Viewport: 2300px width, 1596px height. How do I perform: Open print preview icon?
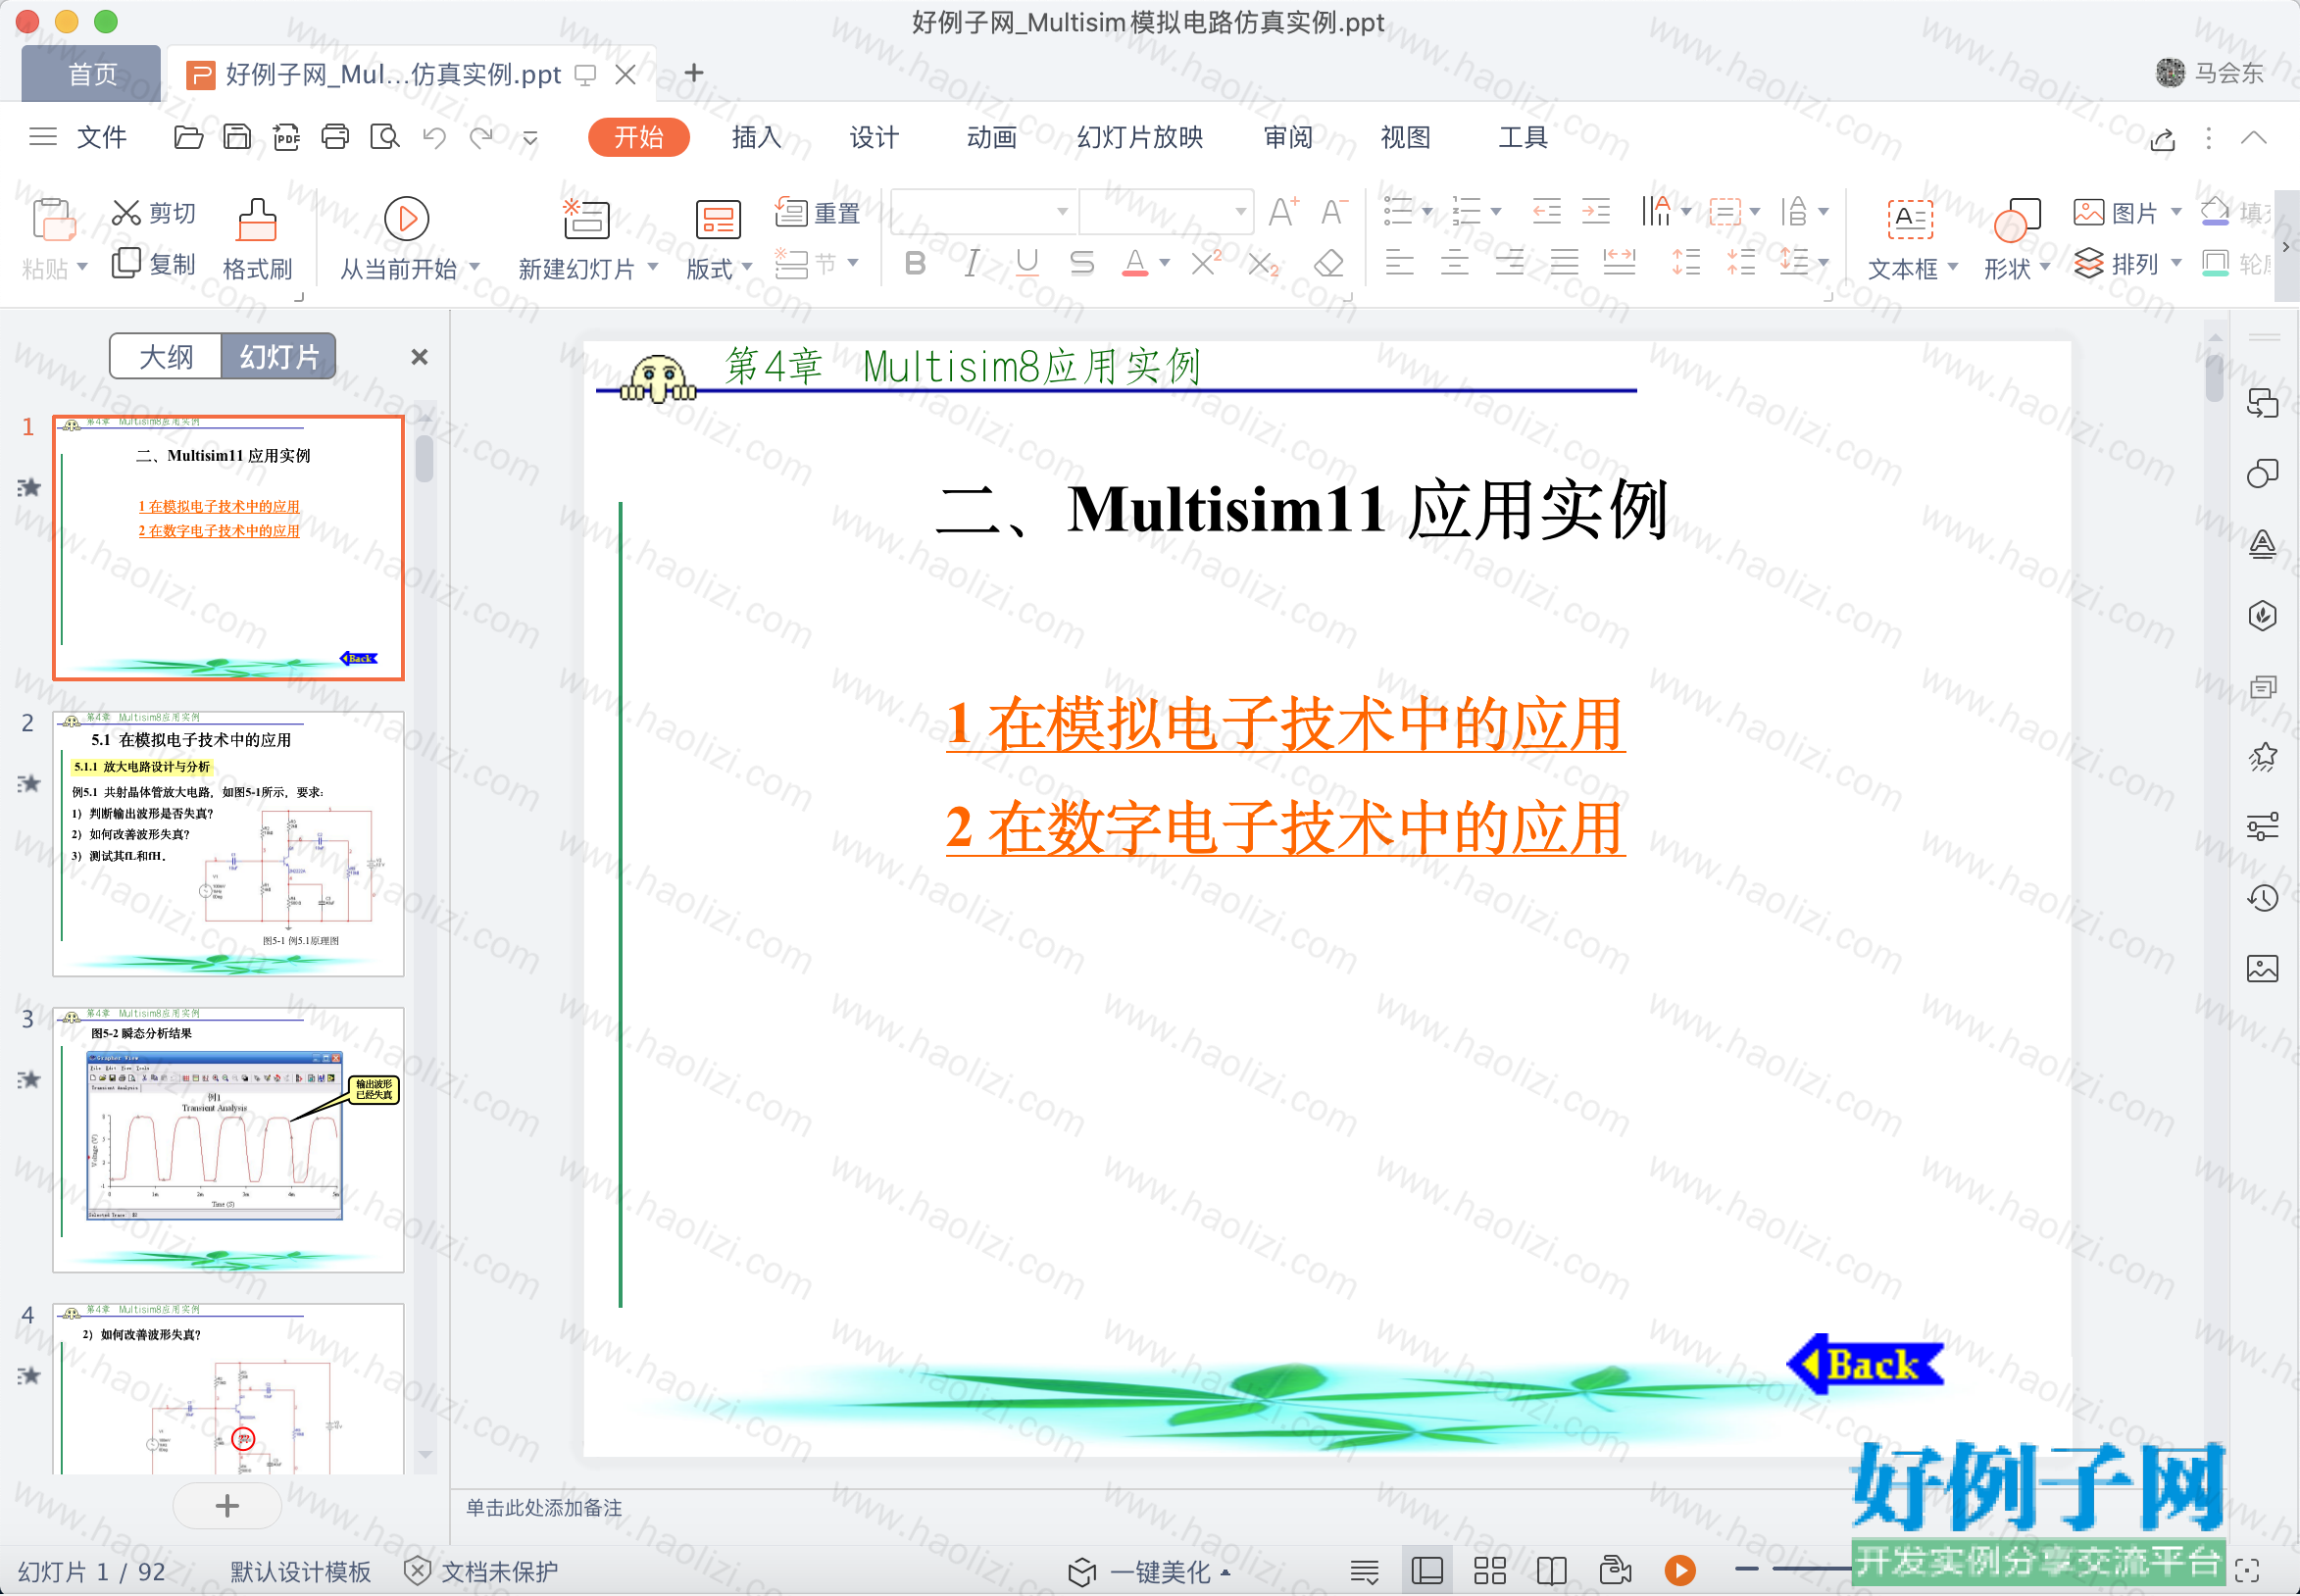(x=384, y=137)
